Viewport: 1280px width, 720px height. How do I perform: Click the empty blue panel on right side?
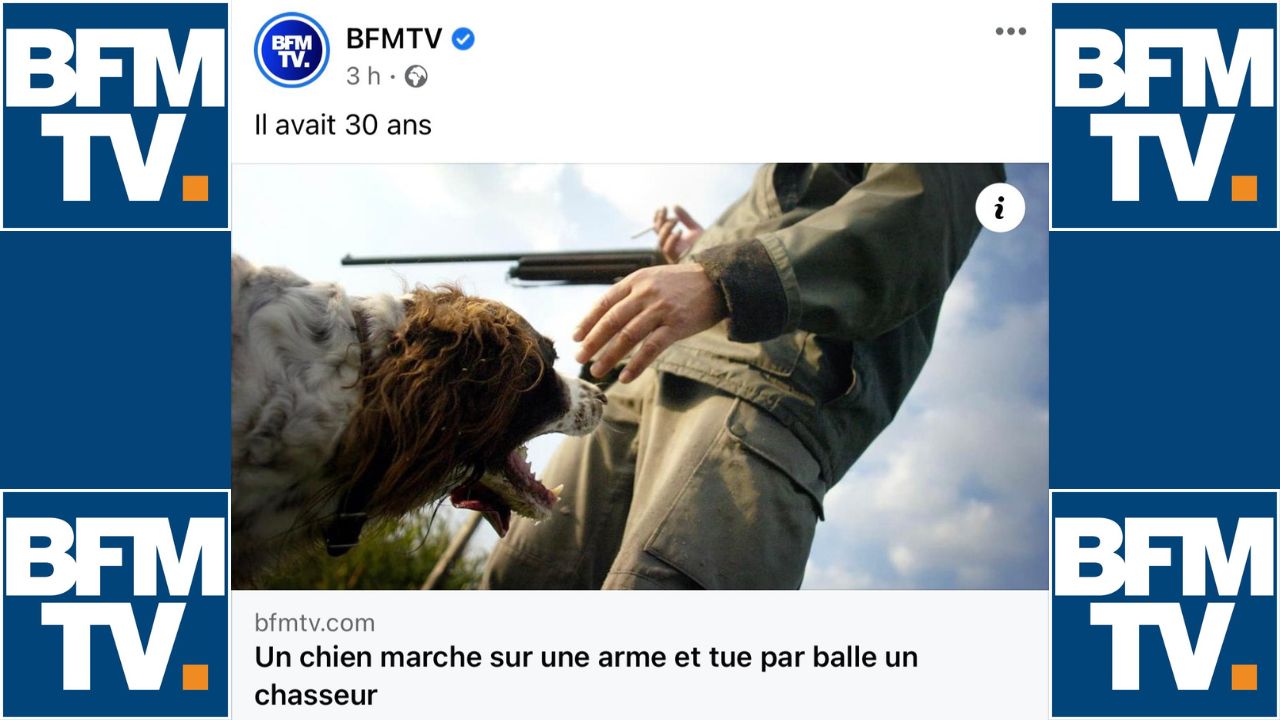tap(1165, 360)
